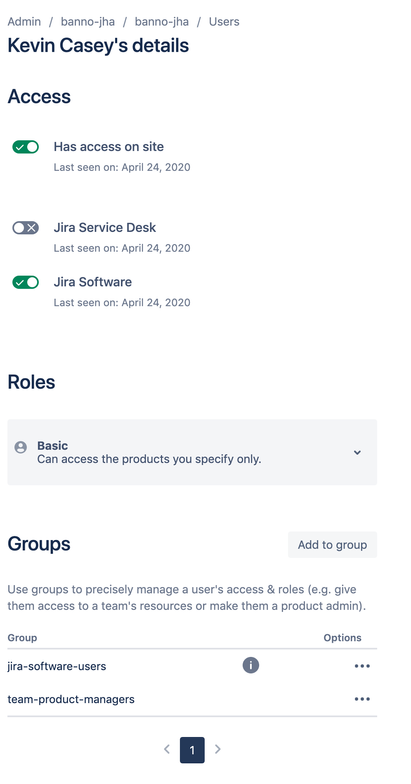The image size is (411, 784).
Task: Click the user avatar icon in Basic role
Action: tap(20, 447)
